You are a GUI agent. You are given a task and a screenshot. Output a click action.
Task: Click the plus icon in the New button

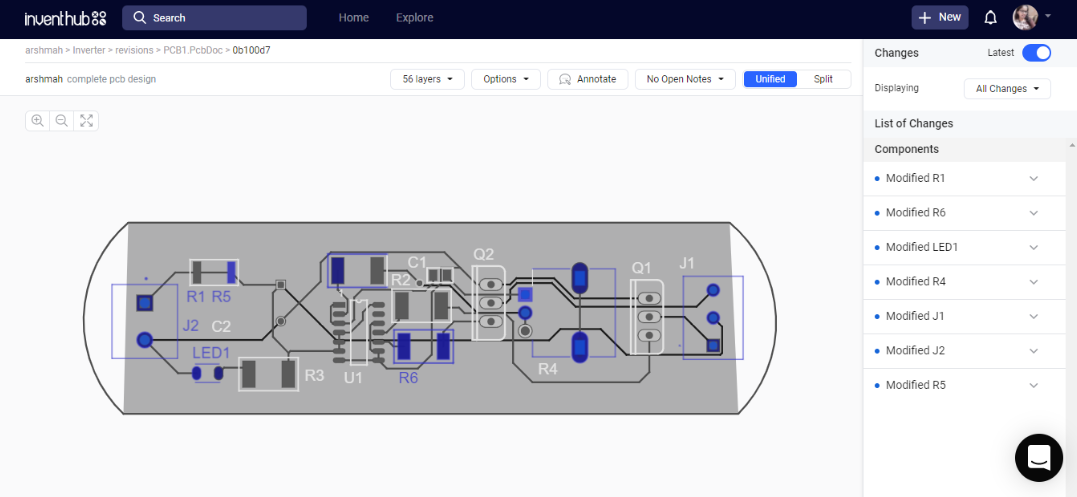click(925, 18)
